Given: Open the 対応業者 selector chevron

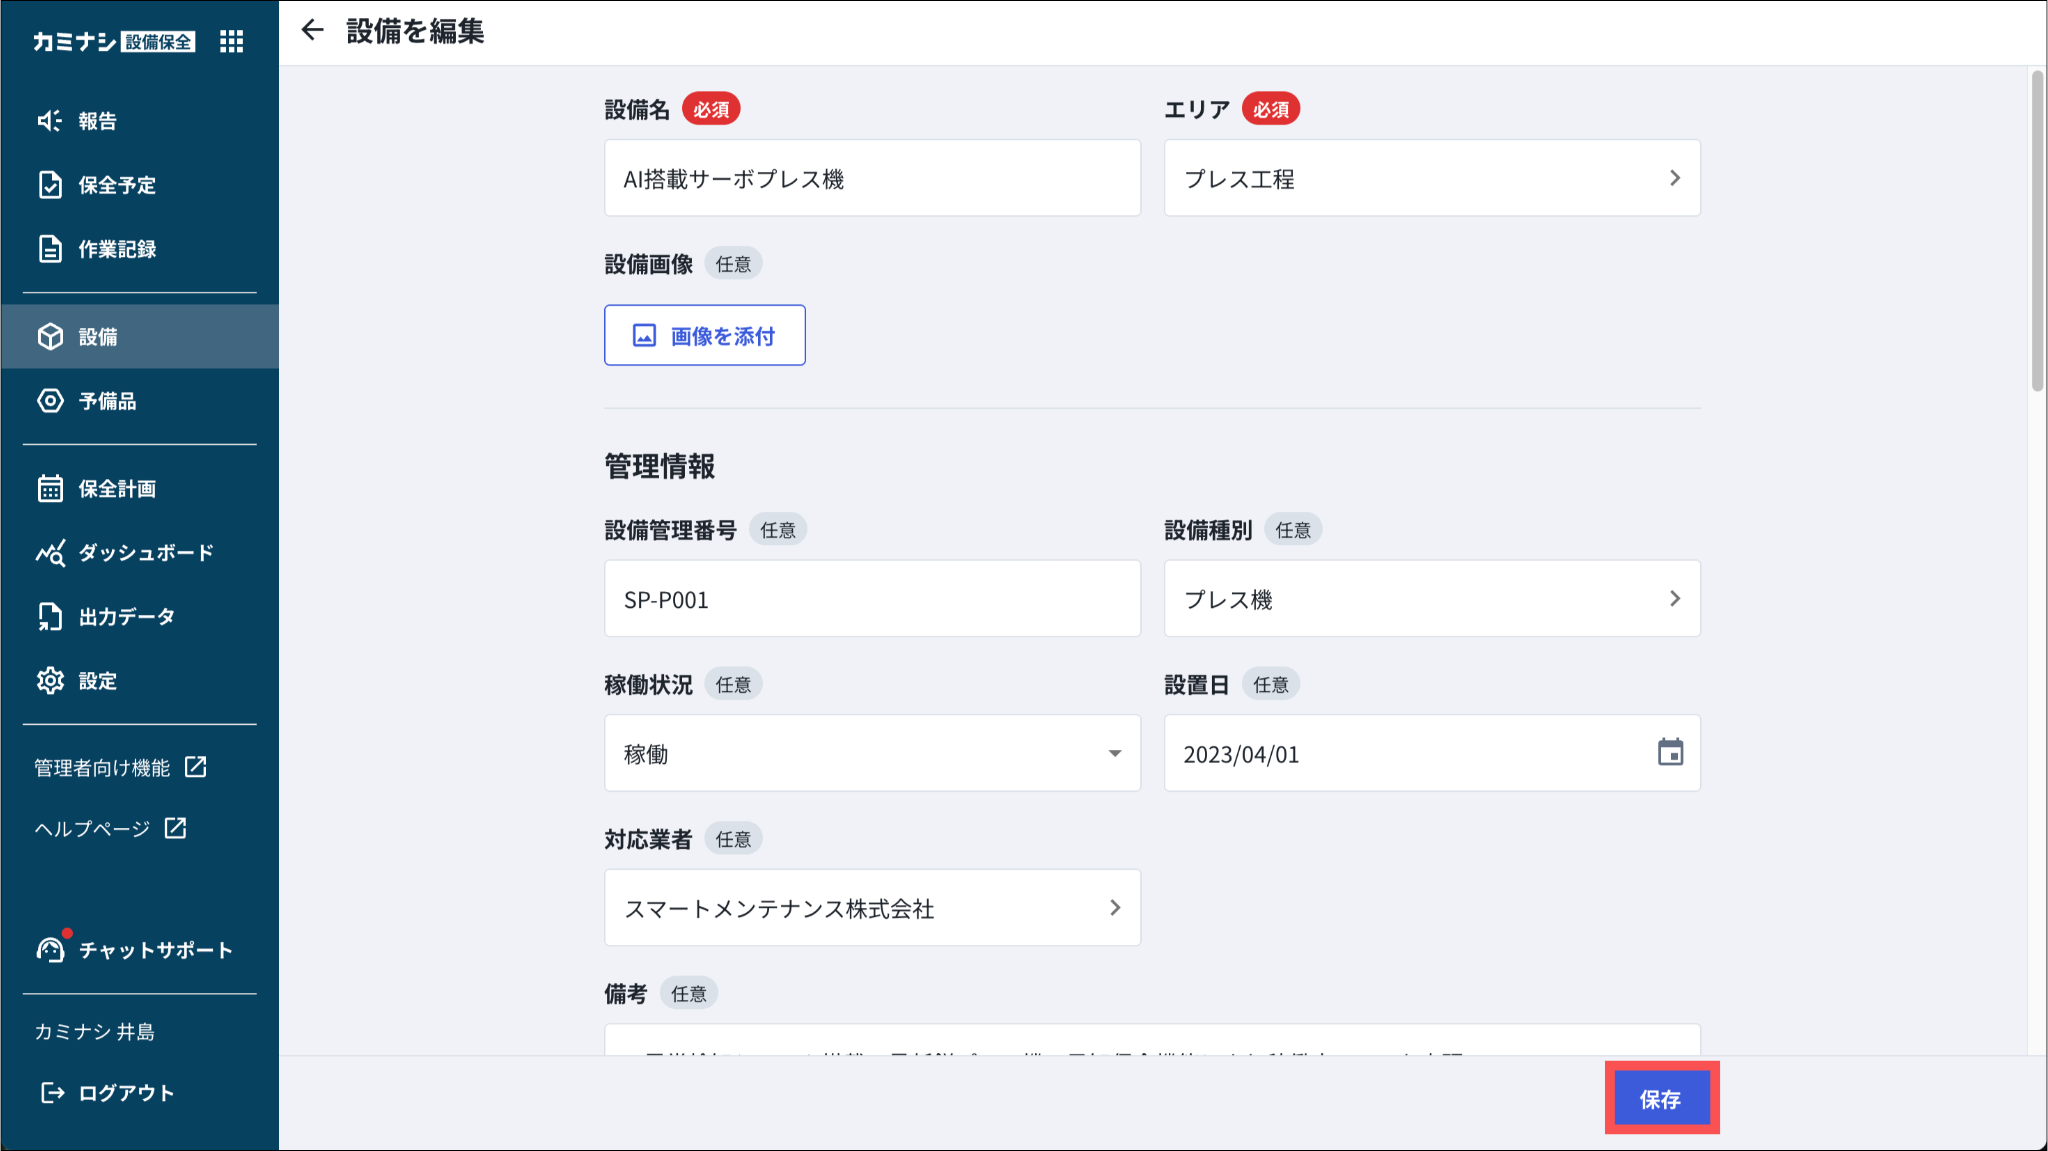Looking at the screenshot, I should coord(1115,908).
